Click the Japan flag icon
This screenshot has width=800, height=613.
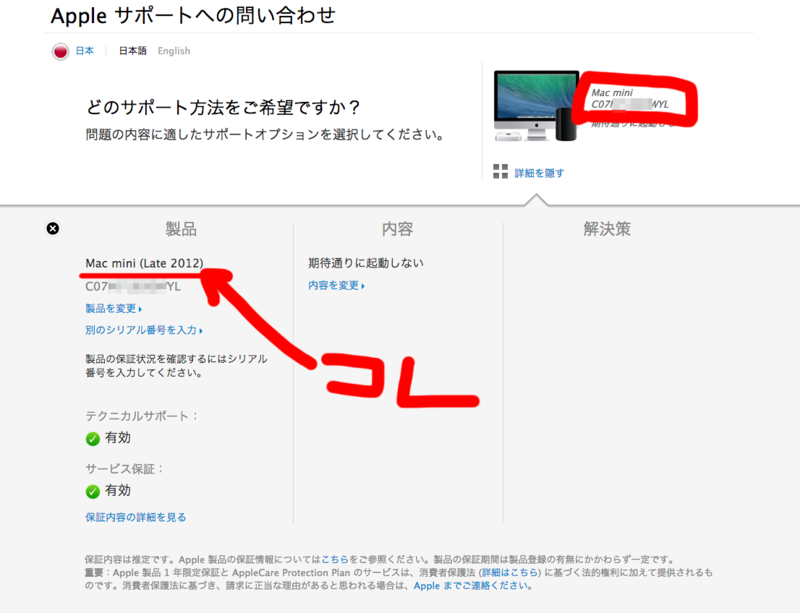(x=60, y=52)
